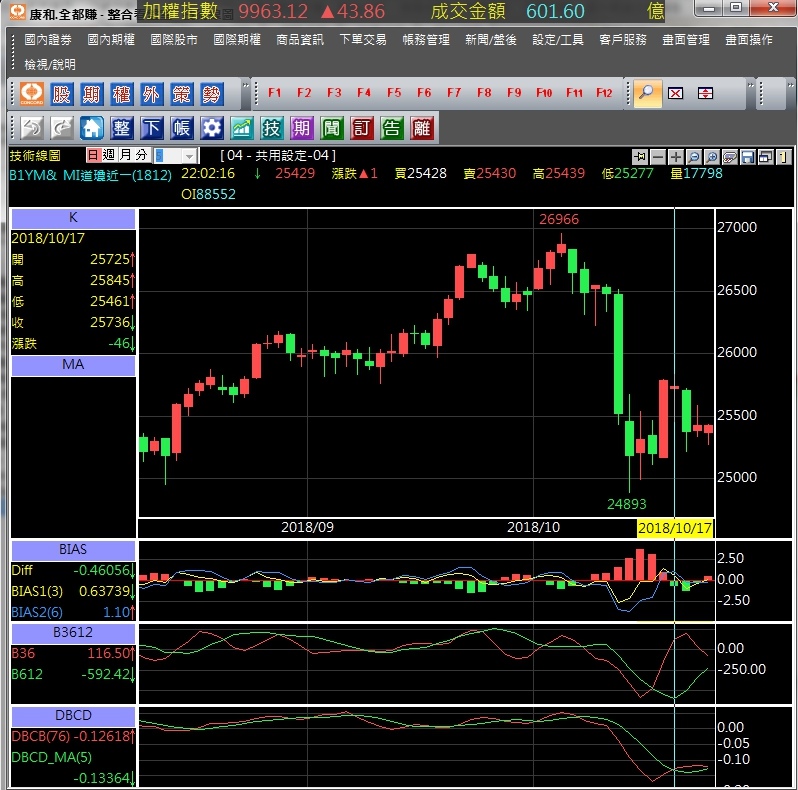This screenshot has height=790, width=798.
Task: Click the B3612 indicator header
Action: [x=73, y=633]
